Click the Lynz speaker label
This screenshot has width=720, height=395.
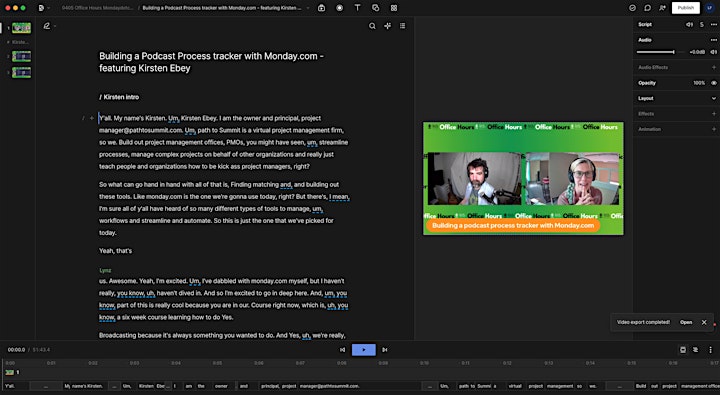tap(105, 271)
